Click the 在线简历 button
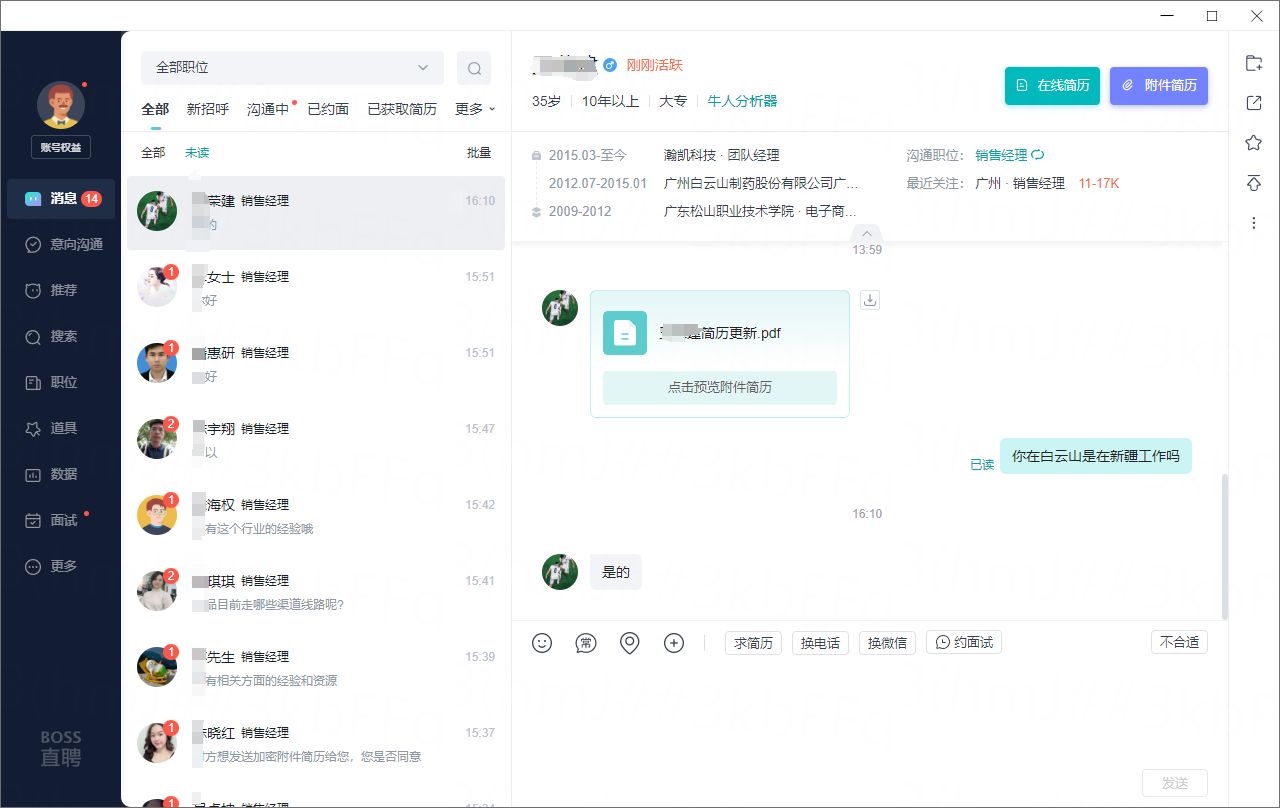Screen dimensions: 1280x808 point(1052,86)
